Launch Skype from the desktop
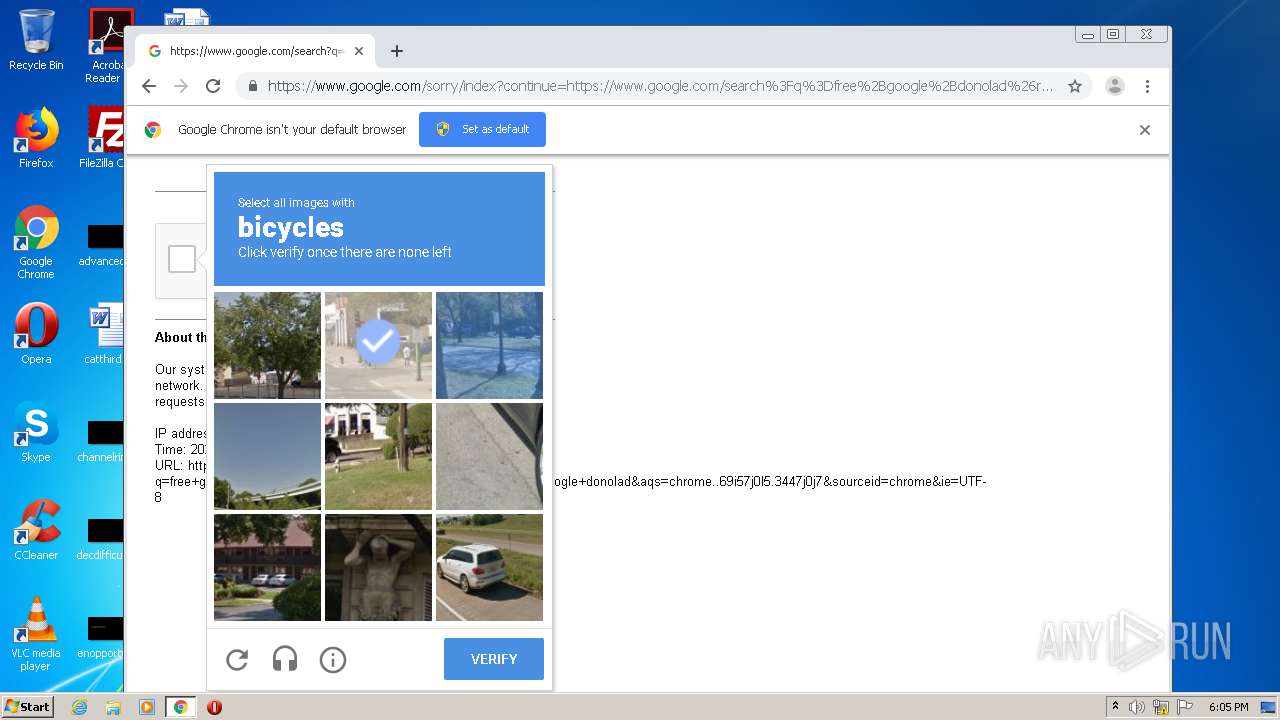This screenshot has width=1280, height=720. (36, 432)
